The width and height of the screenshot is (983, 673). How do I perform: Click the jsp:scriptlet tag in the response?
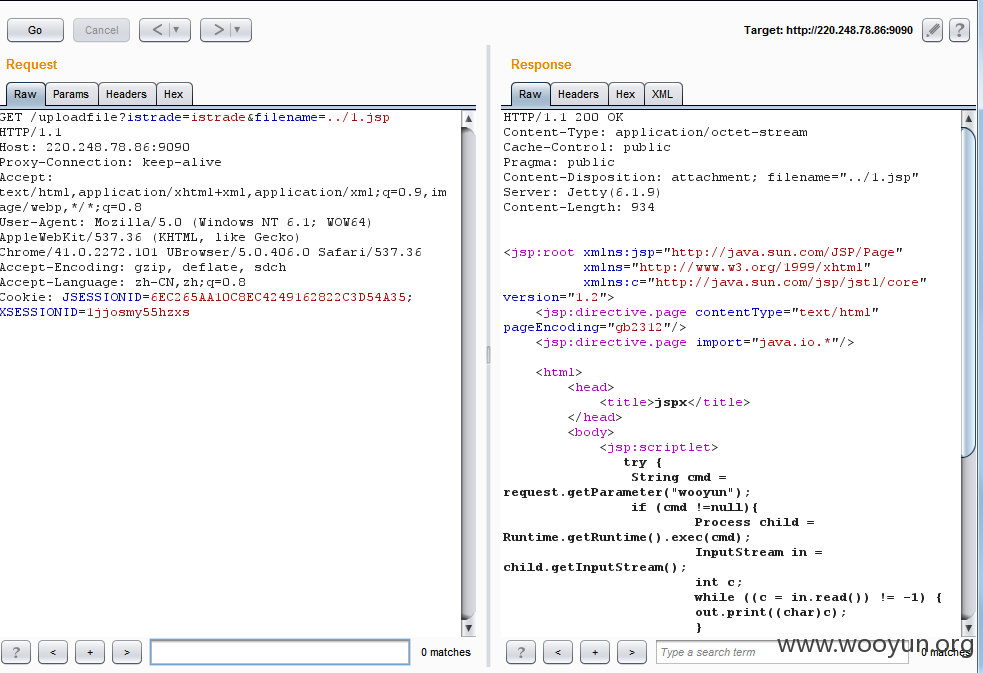click(658, 447)
